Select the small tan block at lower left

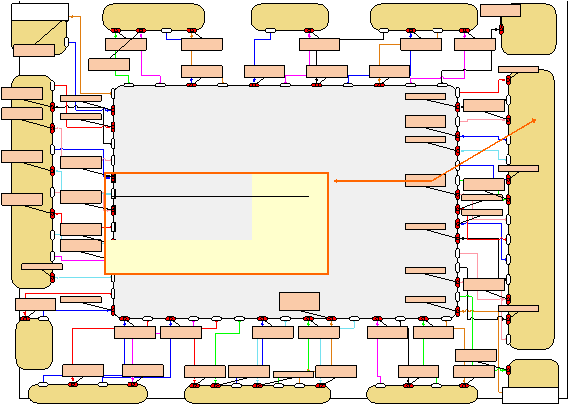[34, 344]
